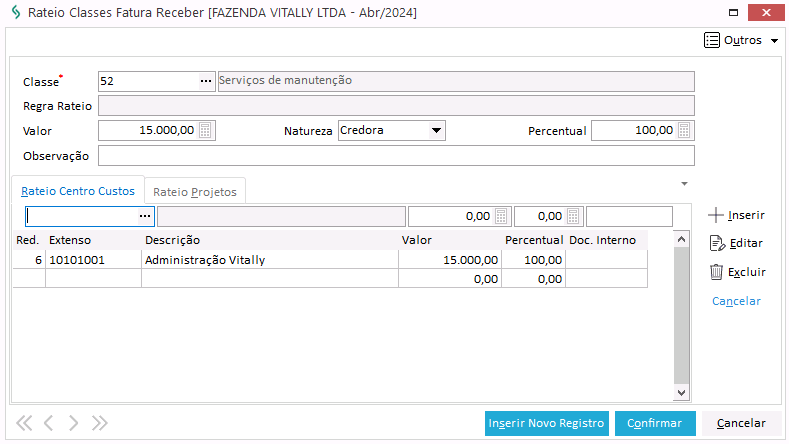Click the Percentual column header in grid
789x444 pixels.
click(x=533, y=240)
